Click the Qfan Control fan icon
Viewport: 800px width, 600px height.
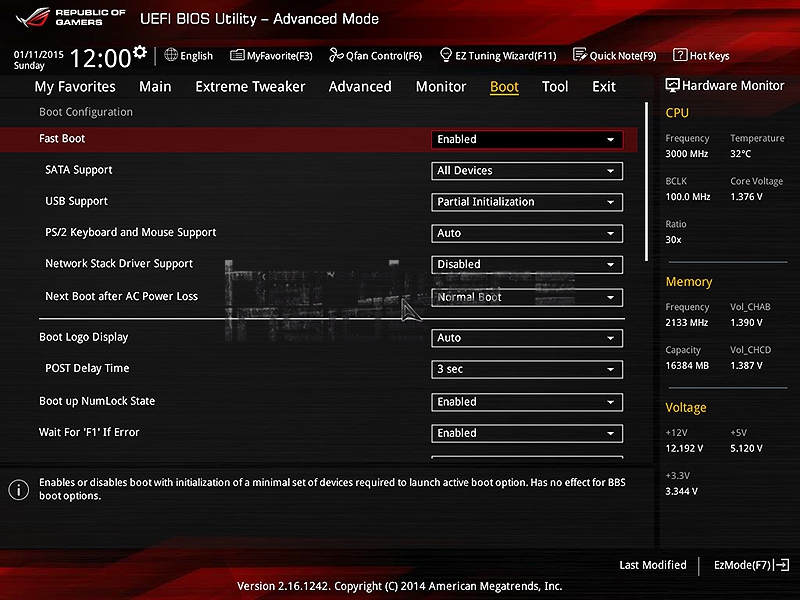(x=336, y=55)
